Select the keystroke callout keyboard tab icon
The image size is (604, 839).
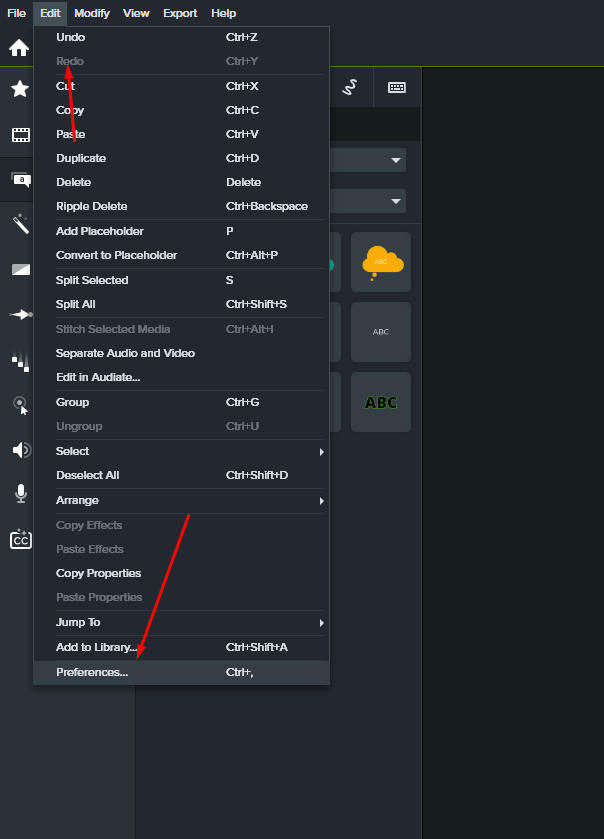pos(396,88)
